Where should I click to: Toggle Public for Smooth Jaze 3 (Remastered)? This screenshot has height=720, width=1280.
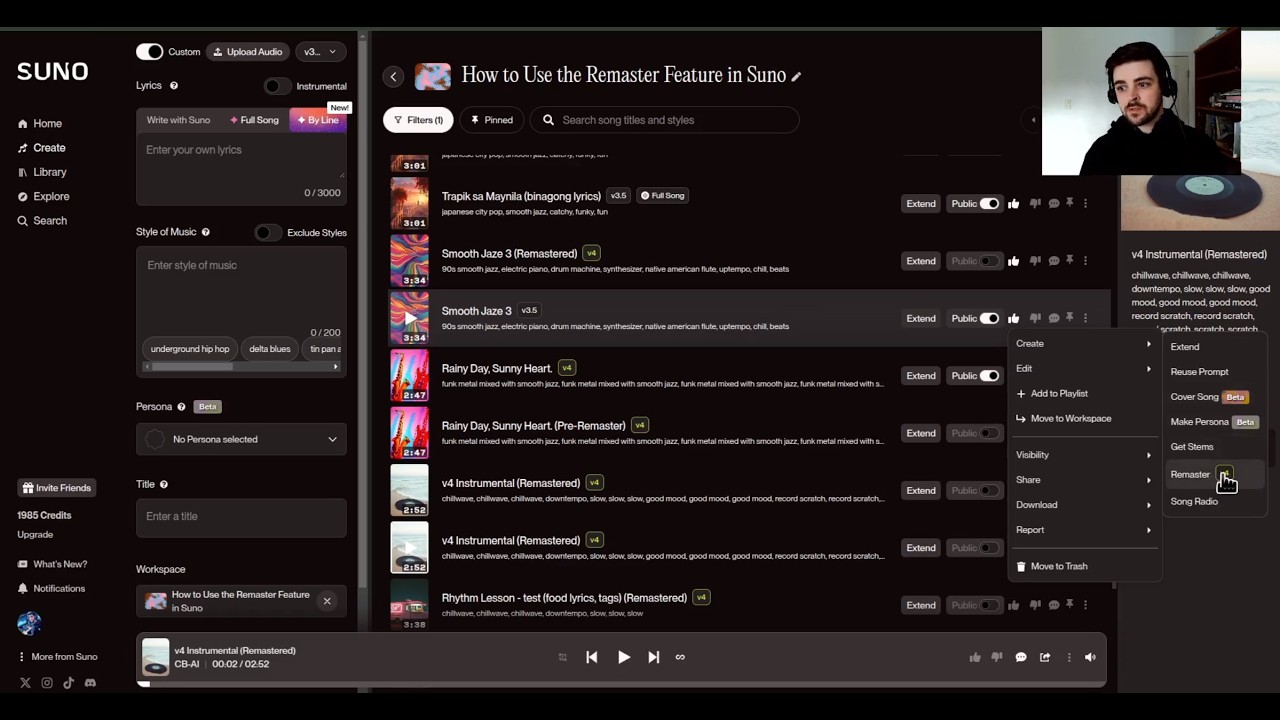[x=989, y=261]
